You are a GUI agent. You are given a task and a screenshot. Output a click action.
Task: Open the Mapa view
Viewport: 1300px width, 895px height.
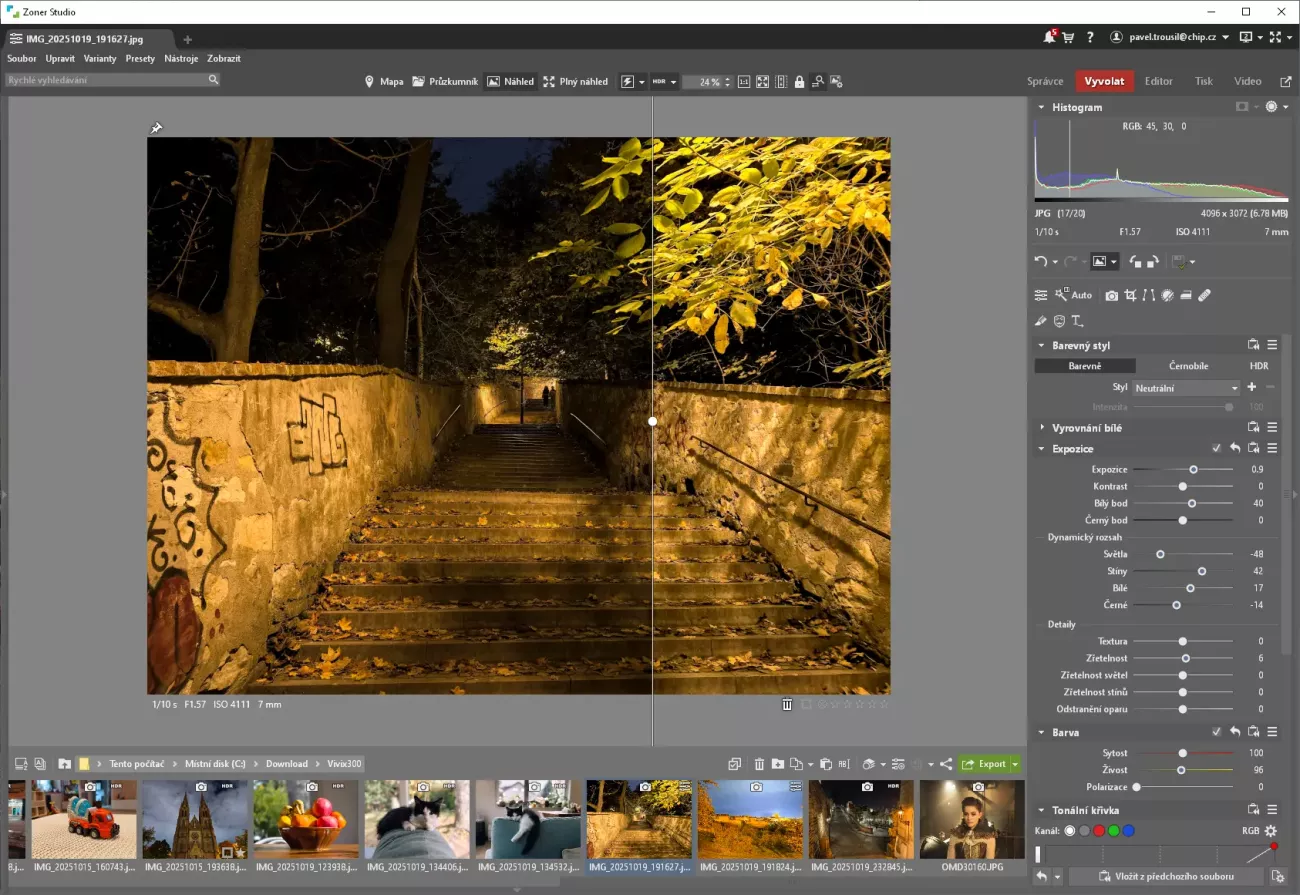(384, 82)
